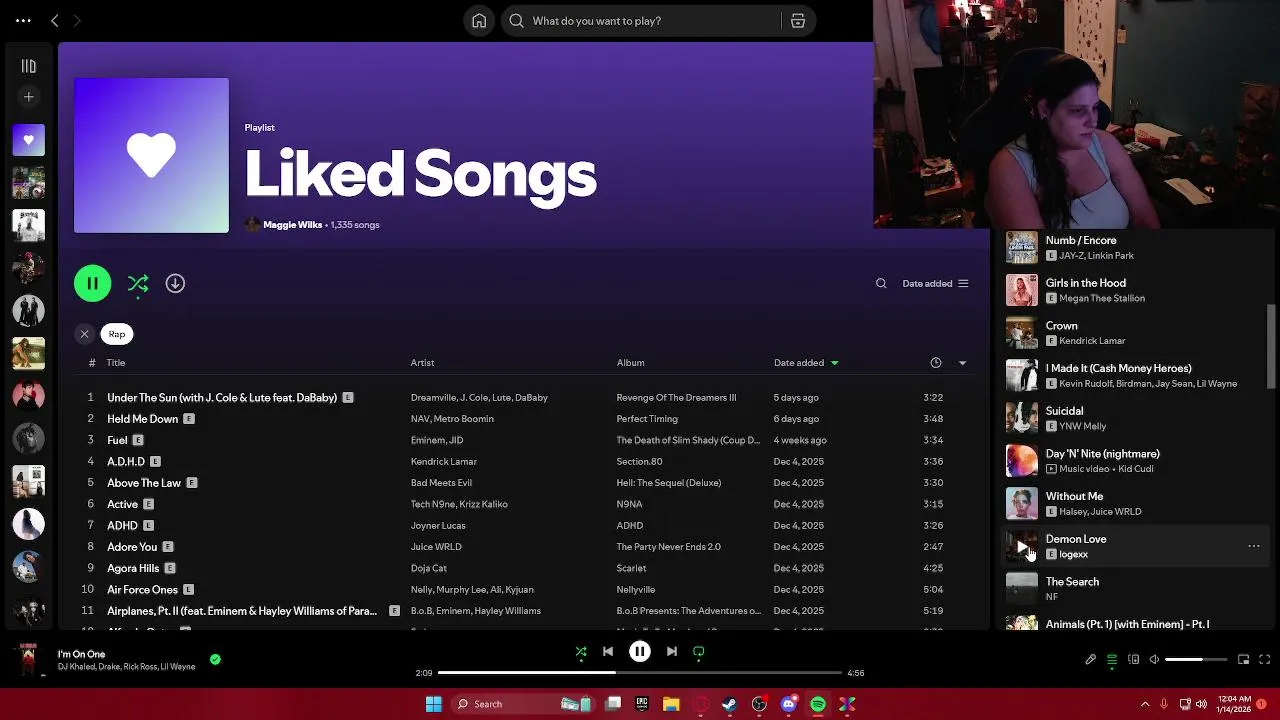Select Crown by Kendrick Lamar in queue
The width and height of the screenshot is (1280, 720).
[1134, 333]
